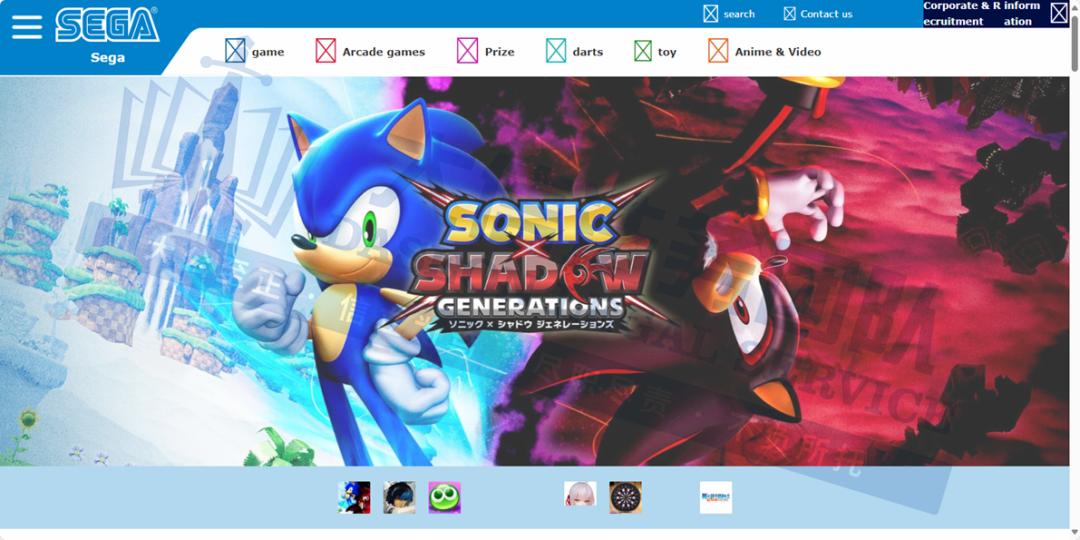Select the game navigation item
The height and width of the screenshot is (540, 1080).
click(x=255, y=51)
